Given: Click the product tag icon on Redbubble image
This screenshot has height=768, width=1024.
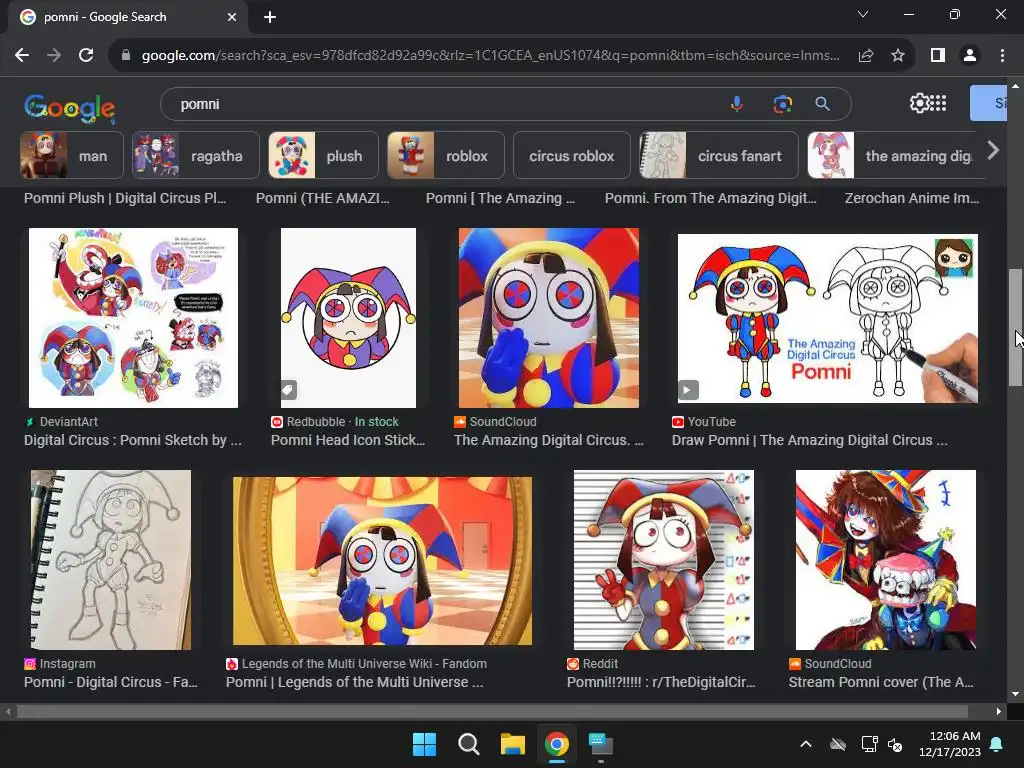Looking at the screenshot, I should (x=289, y=390).
